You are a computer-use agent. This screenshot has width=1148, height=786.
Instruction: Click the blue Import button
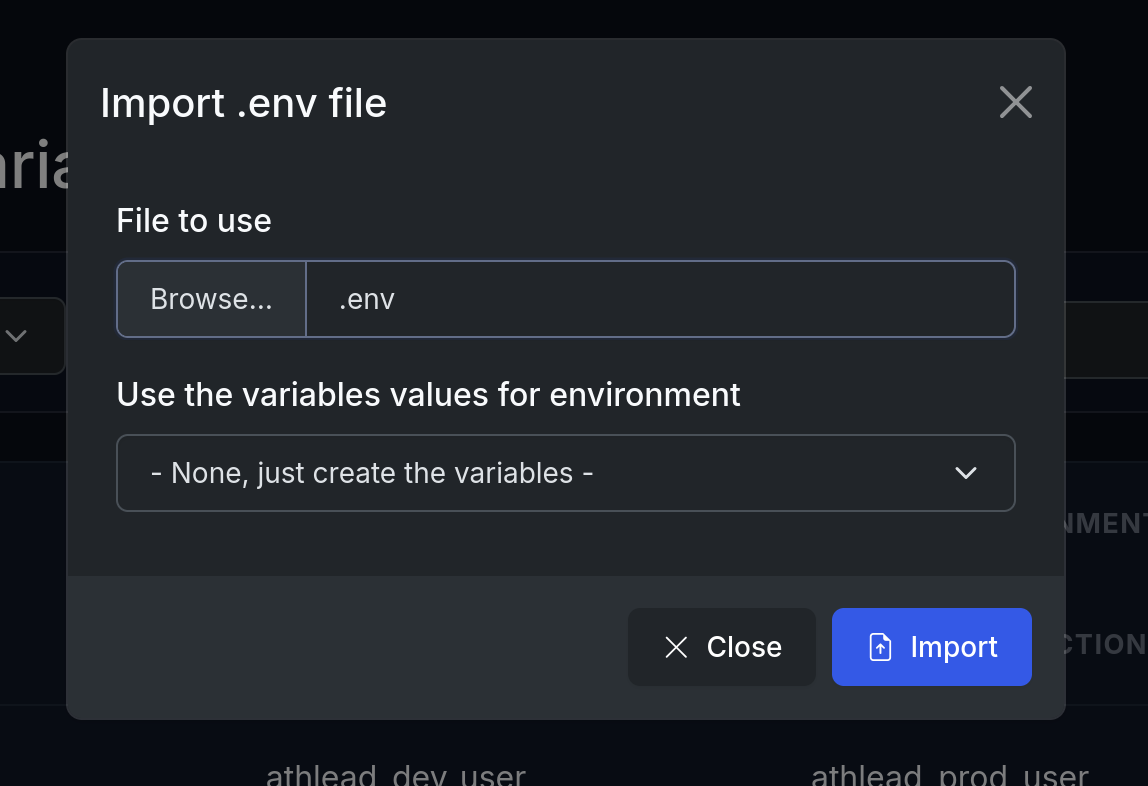931,647
